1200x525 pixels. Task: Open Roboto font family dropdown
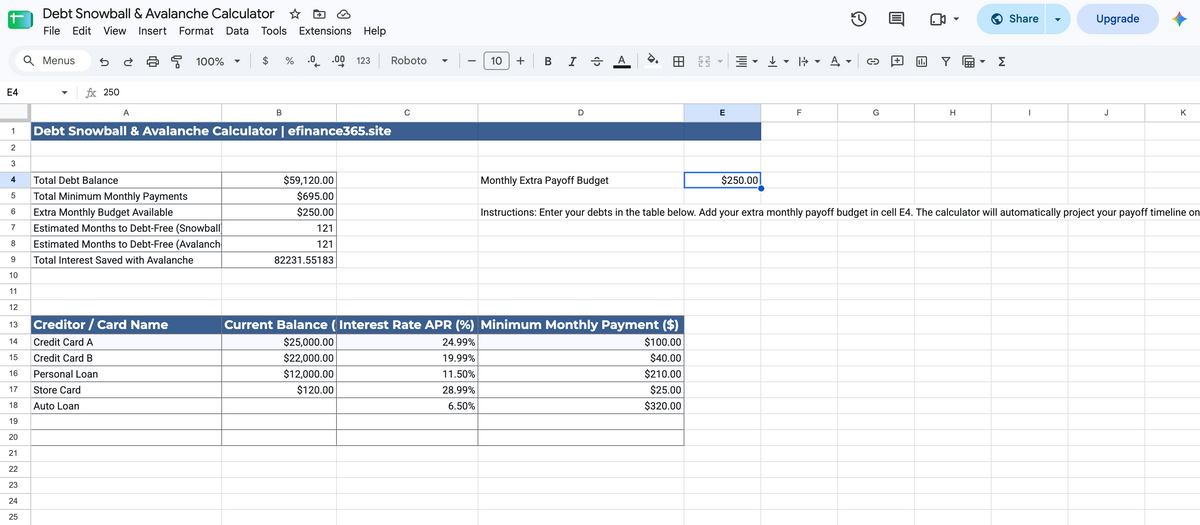418,61
